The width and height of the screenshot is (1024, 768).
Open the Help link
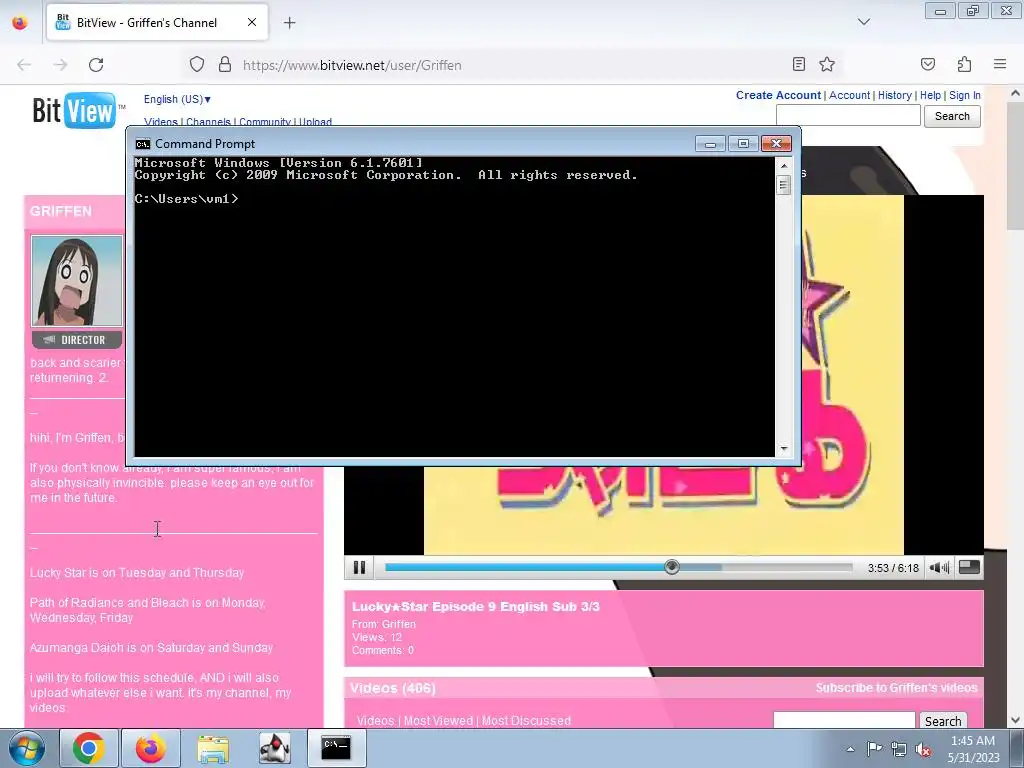930,95
